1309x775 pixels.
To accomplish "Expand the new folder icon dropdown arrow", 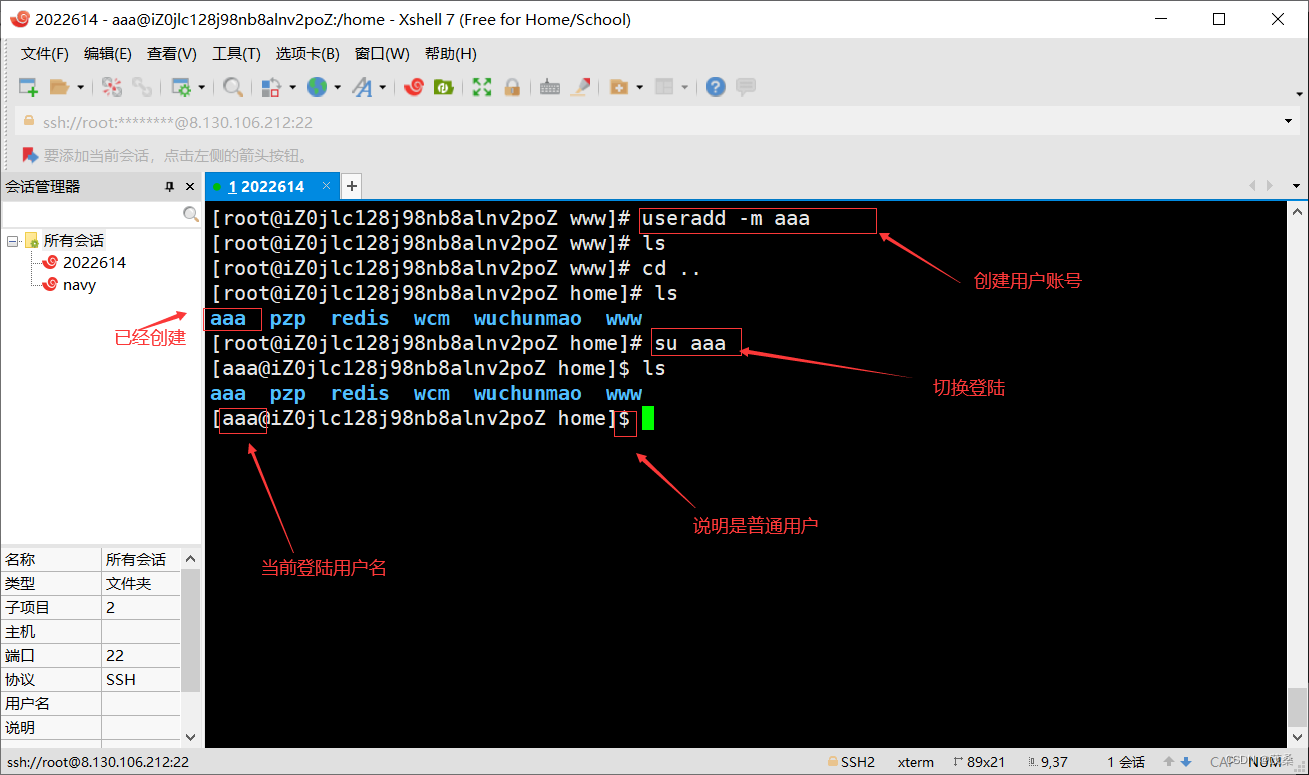I will pos(639,87).
